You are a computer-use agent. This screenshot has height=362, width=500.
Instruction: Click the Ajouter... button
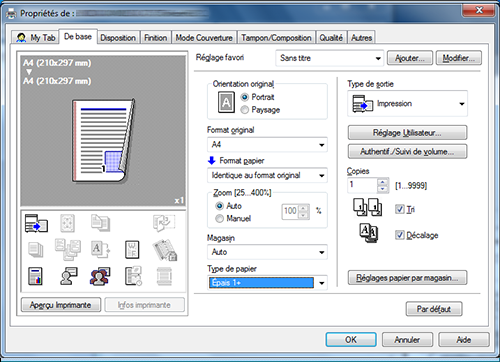coord(410,58)
